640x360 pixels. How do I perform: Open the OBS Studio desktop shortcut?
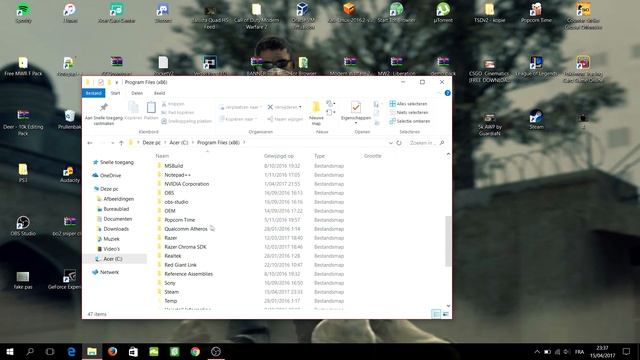(x=23, y=226)
